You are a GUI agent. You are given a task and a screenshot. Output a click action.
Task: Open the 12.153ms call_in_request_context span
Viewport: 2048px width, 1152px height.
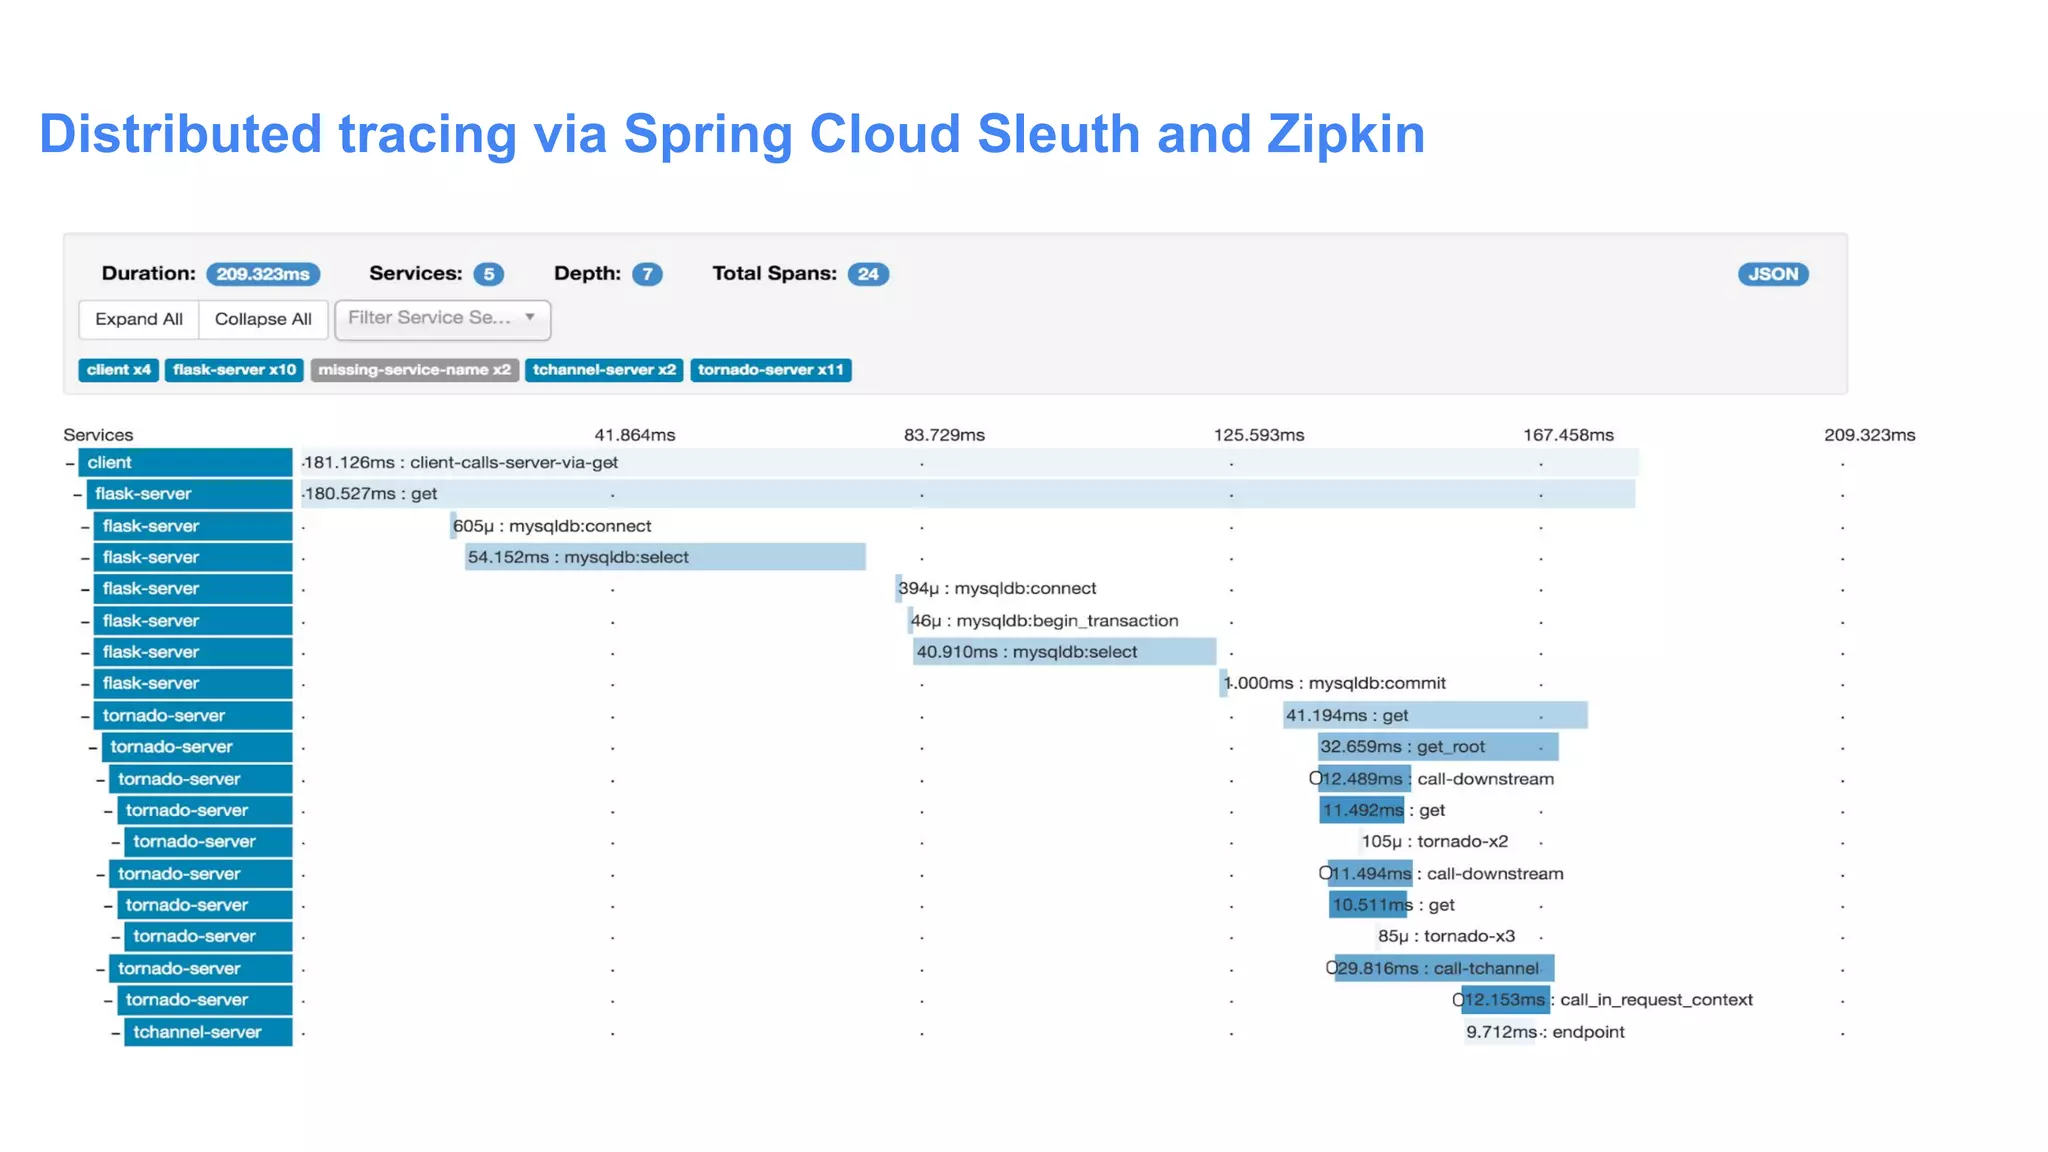point(1506,1000)
